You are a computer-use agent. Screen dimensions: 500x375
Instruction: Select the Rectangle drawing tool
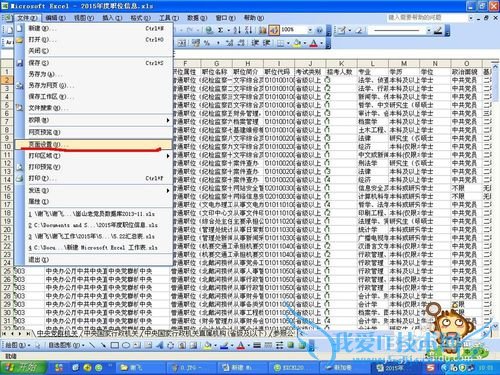tap(115, 345)
